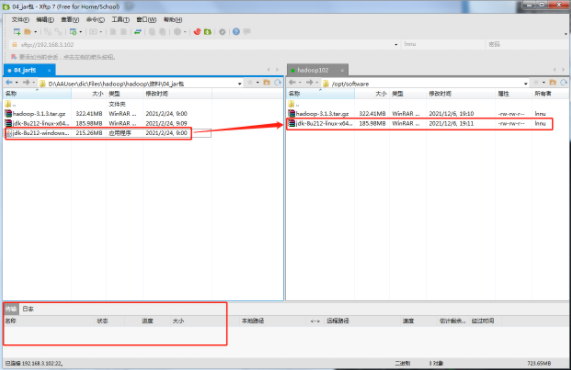Expand the remote path dropdown
571x370 pixels.
pyautogui.click(x=526, y=83)
